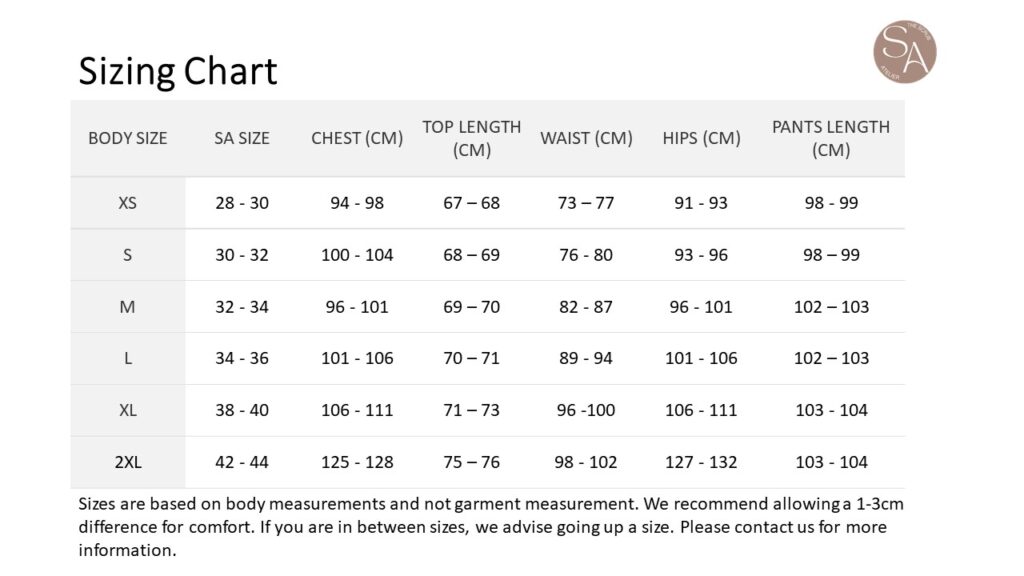This screenshot has height=576, width=1024.
Task: Click the HIPS (CM) column header
Action: point(701,138)
